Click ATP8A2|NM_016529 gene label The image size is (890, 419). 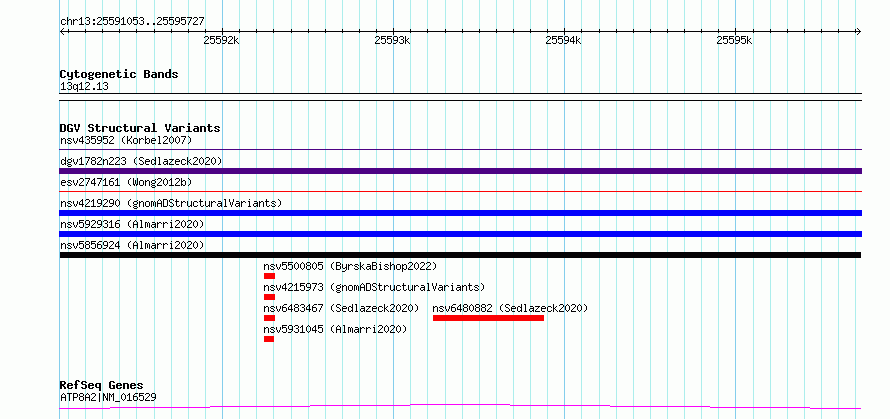pos(108,397)
